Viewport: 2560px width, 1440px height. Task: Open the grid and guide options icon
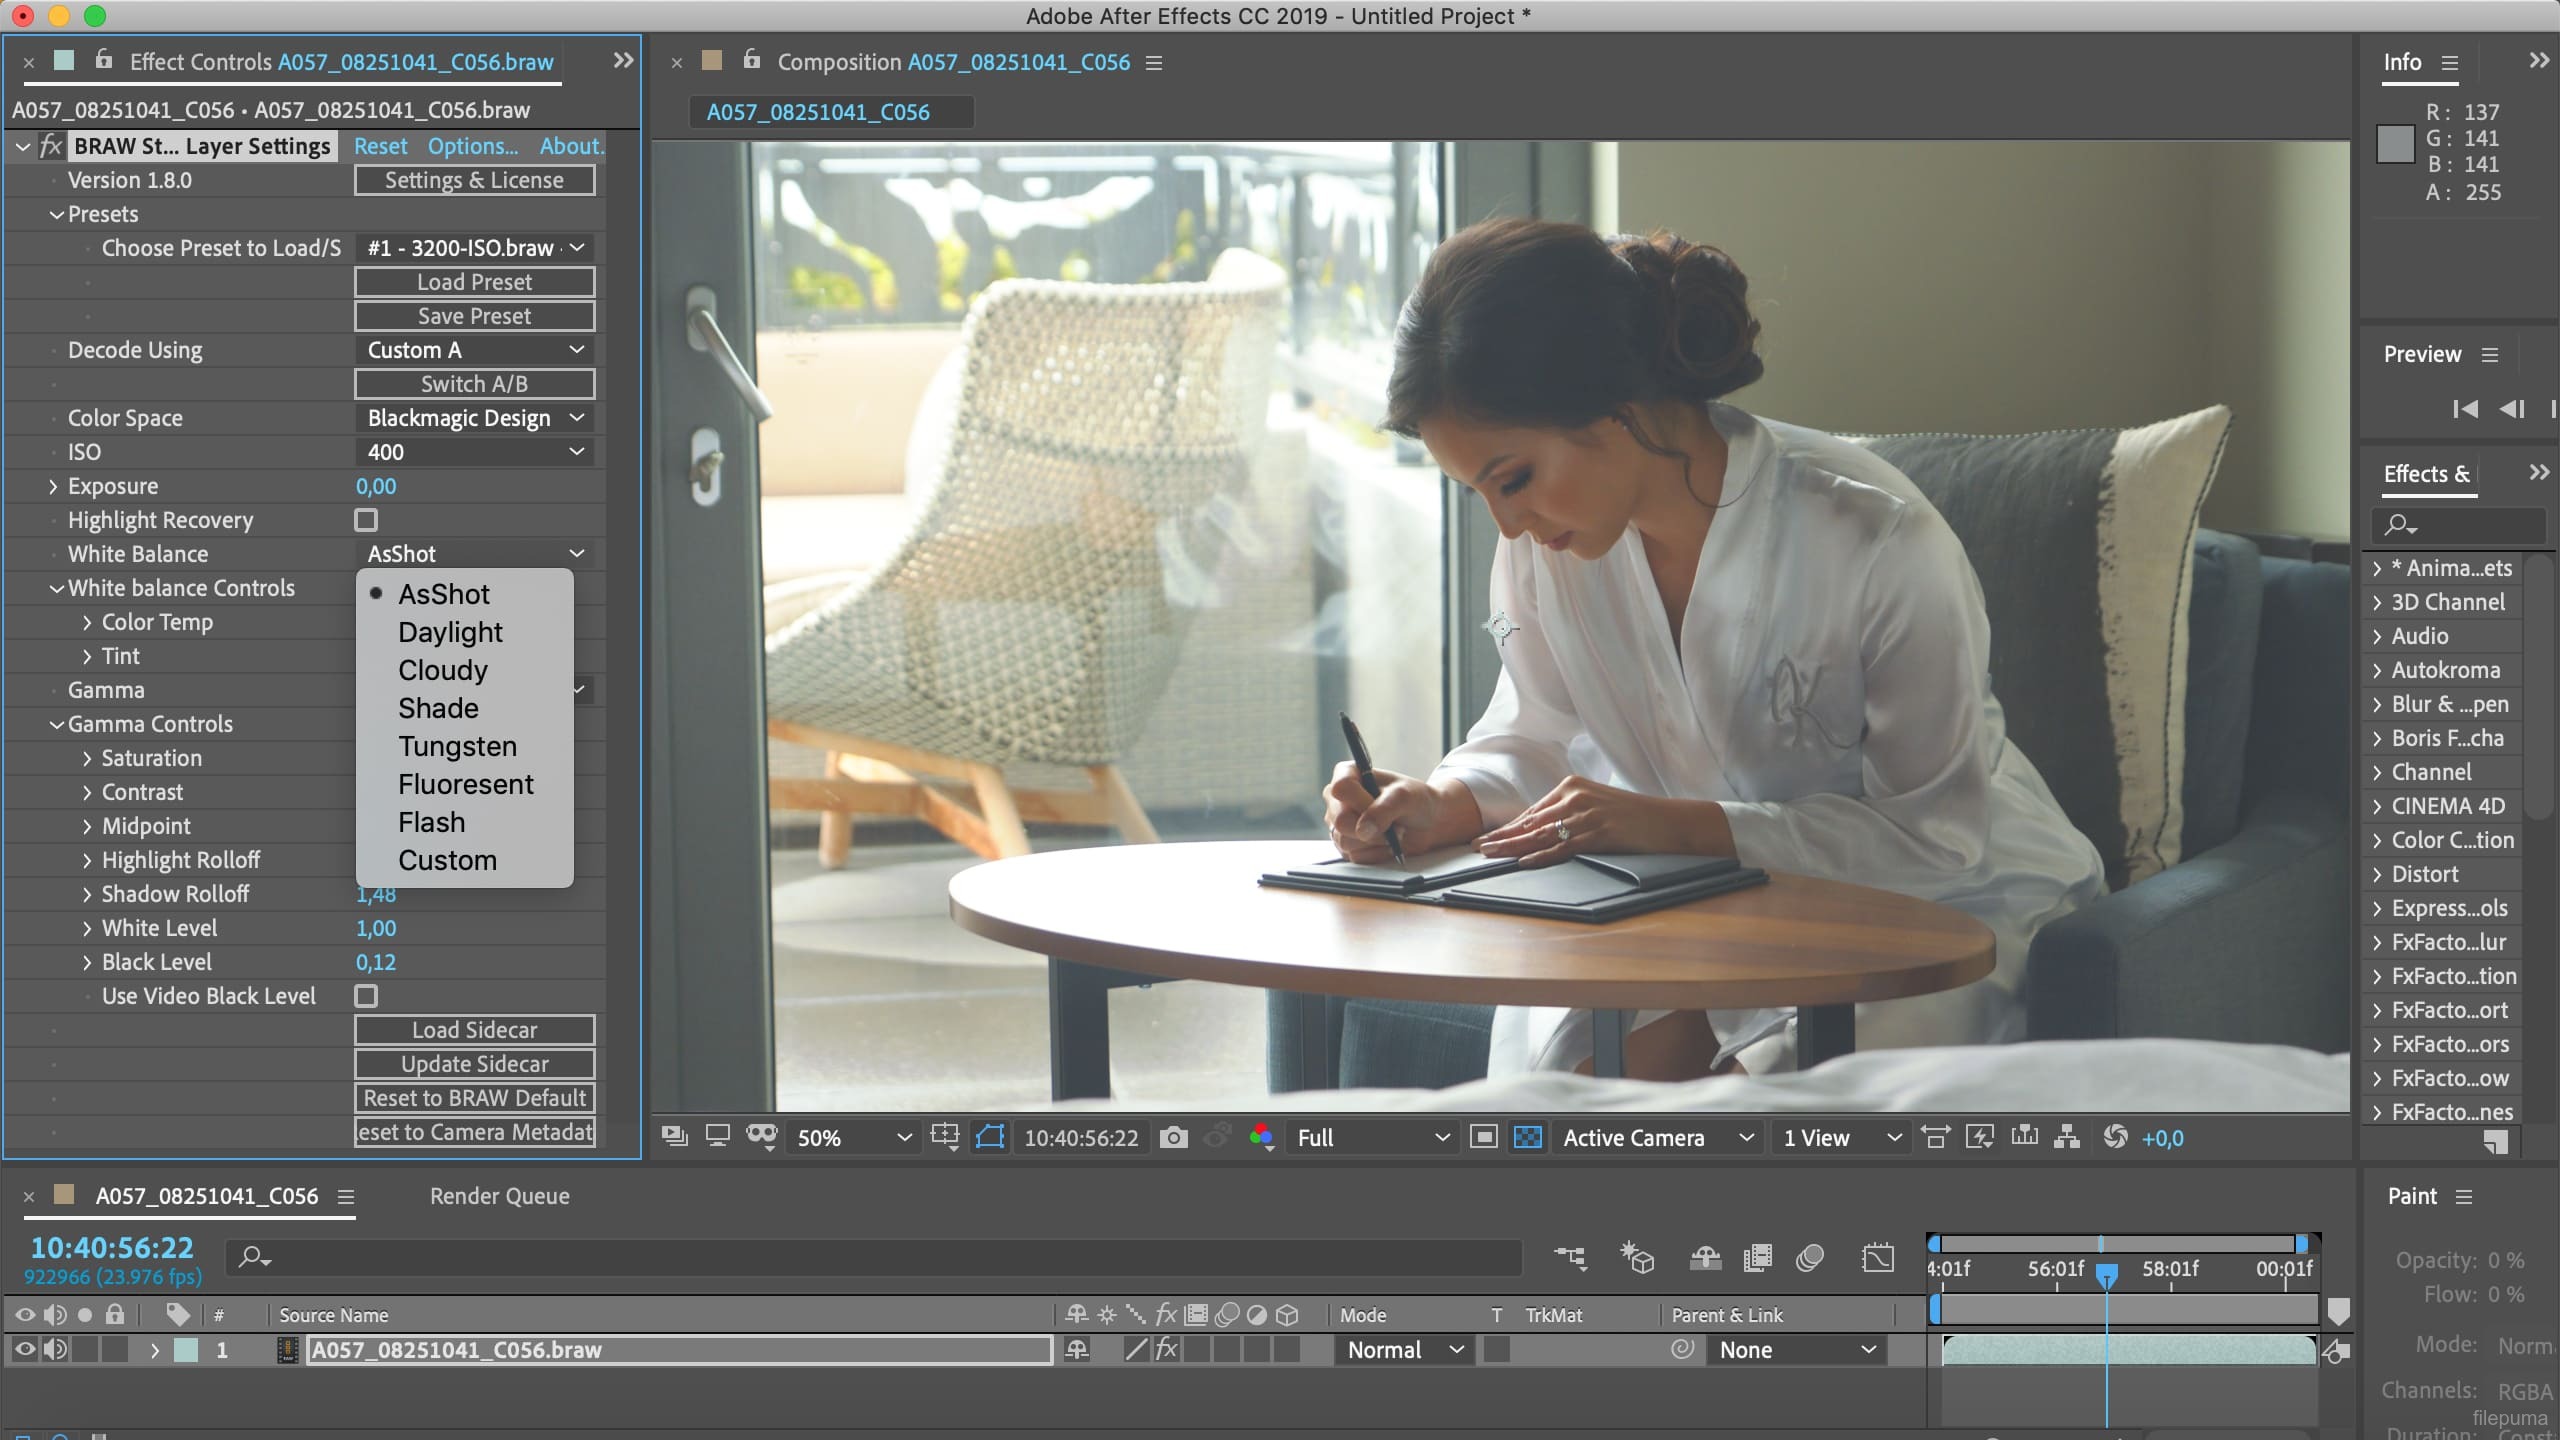[x=944, y=1138]
